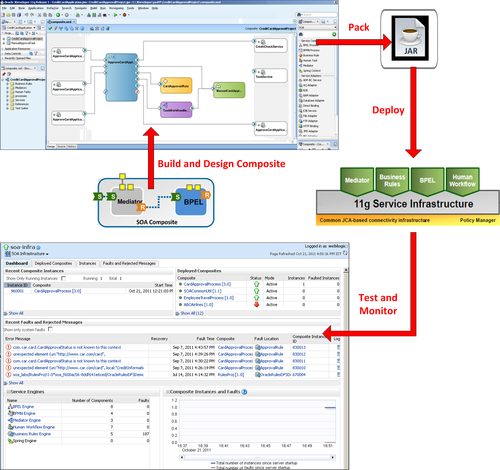Screen dimensions: 500x470
Task: Expand the Test Suites folder in structure tree
Action: point(7,108)
